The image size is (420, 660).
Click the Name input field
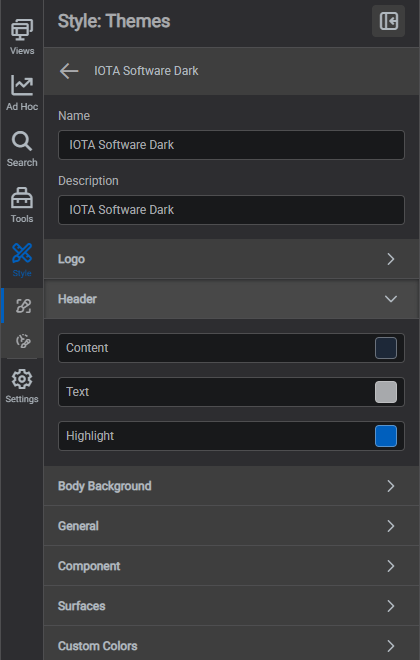click(x=231, y=145)
